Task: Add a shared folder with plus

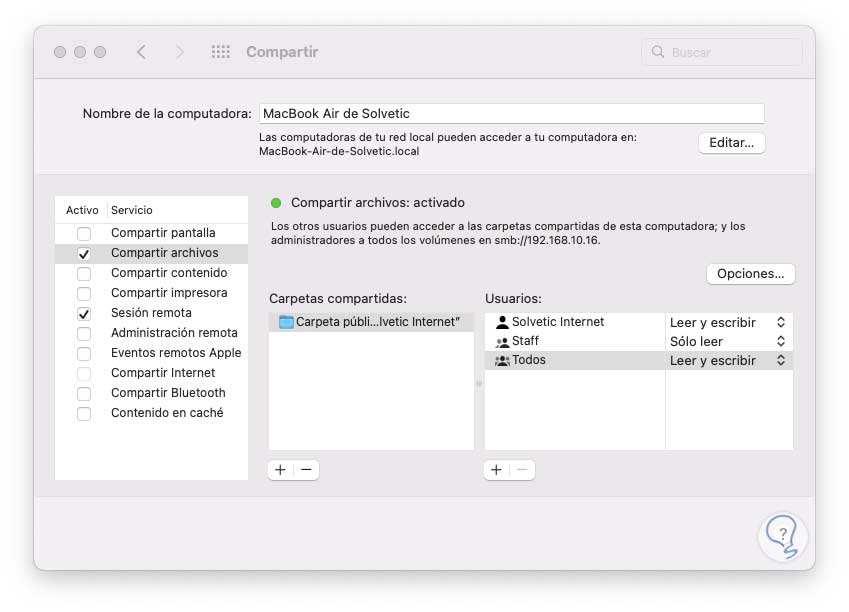Action: click(x=280, y=469)
